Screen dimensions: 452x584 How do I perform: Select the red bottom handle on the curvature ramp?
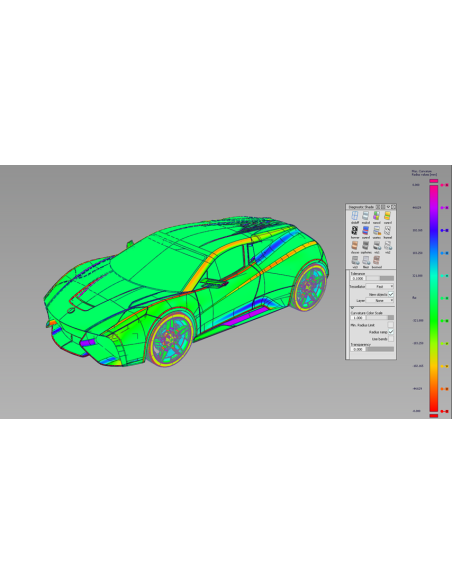tap(444, 411)
